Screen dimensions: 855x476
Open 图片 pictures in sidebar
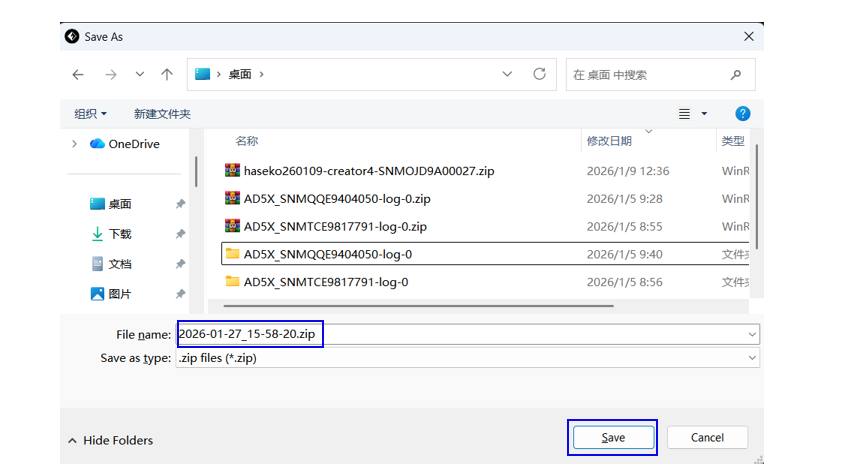[x=120, y=294]
